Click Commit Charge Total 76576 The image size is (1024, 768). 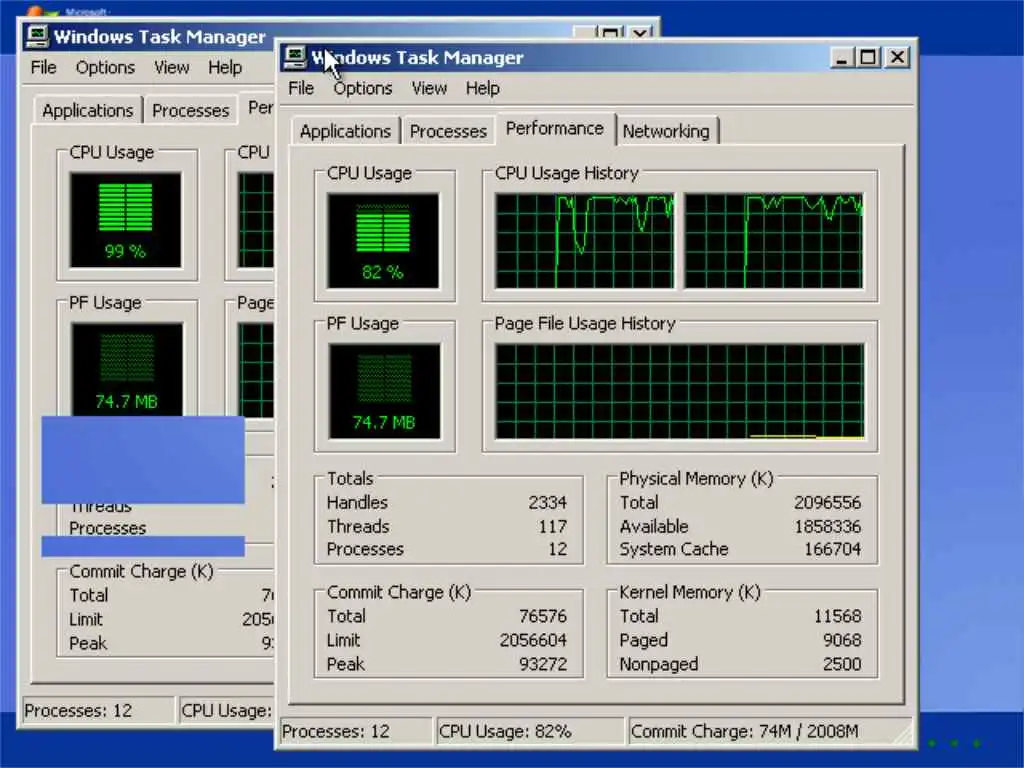point(543,616)
